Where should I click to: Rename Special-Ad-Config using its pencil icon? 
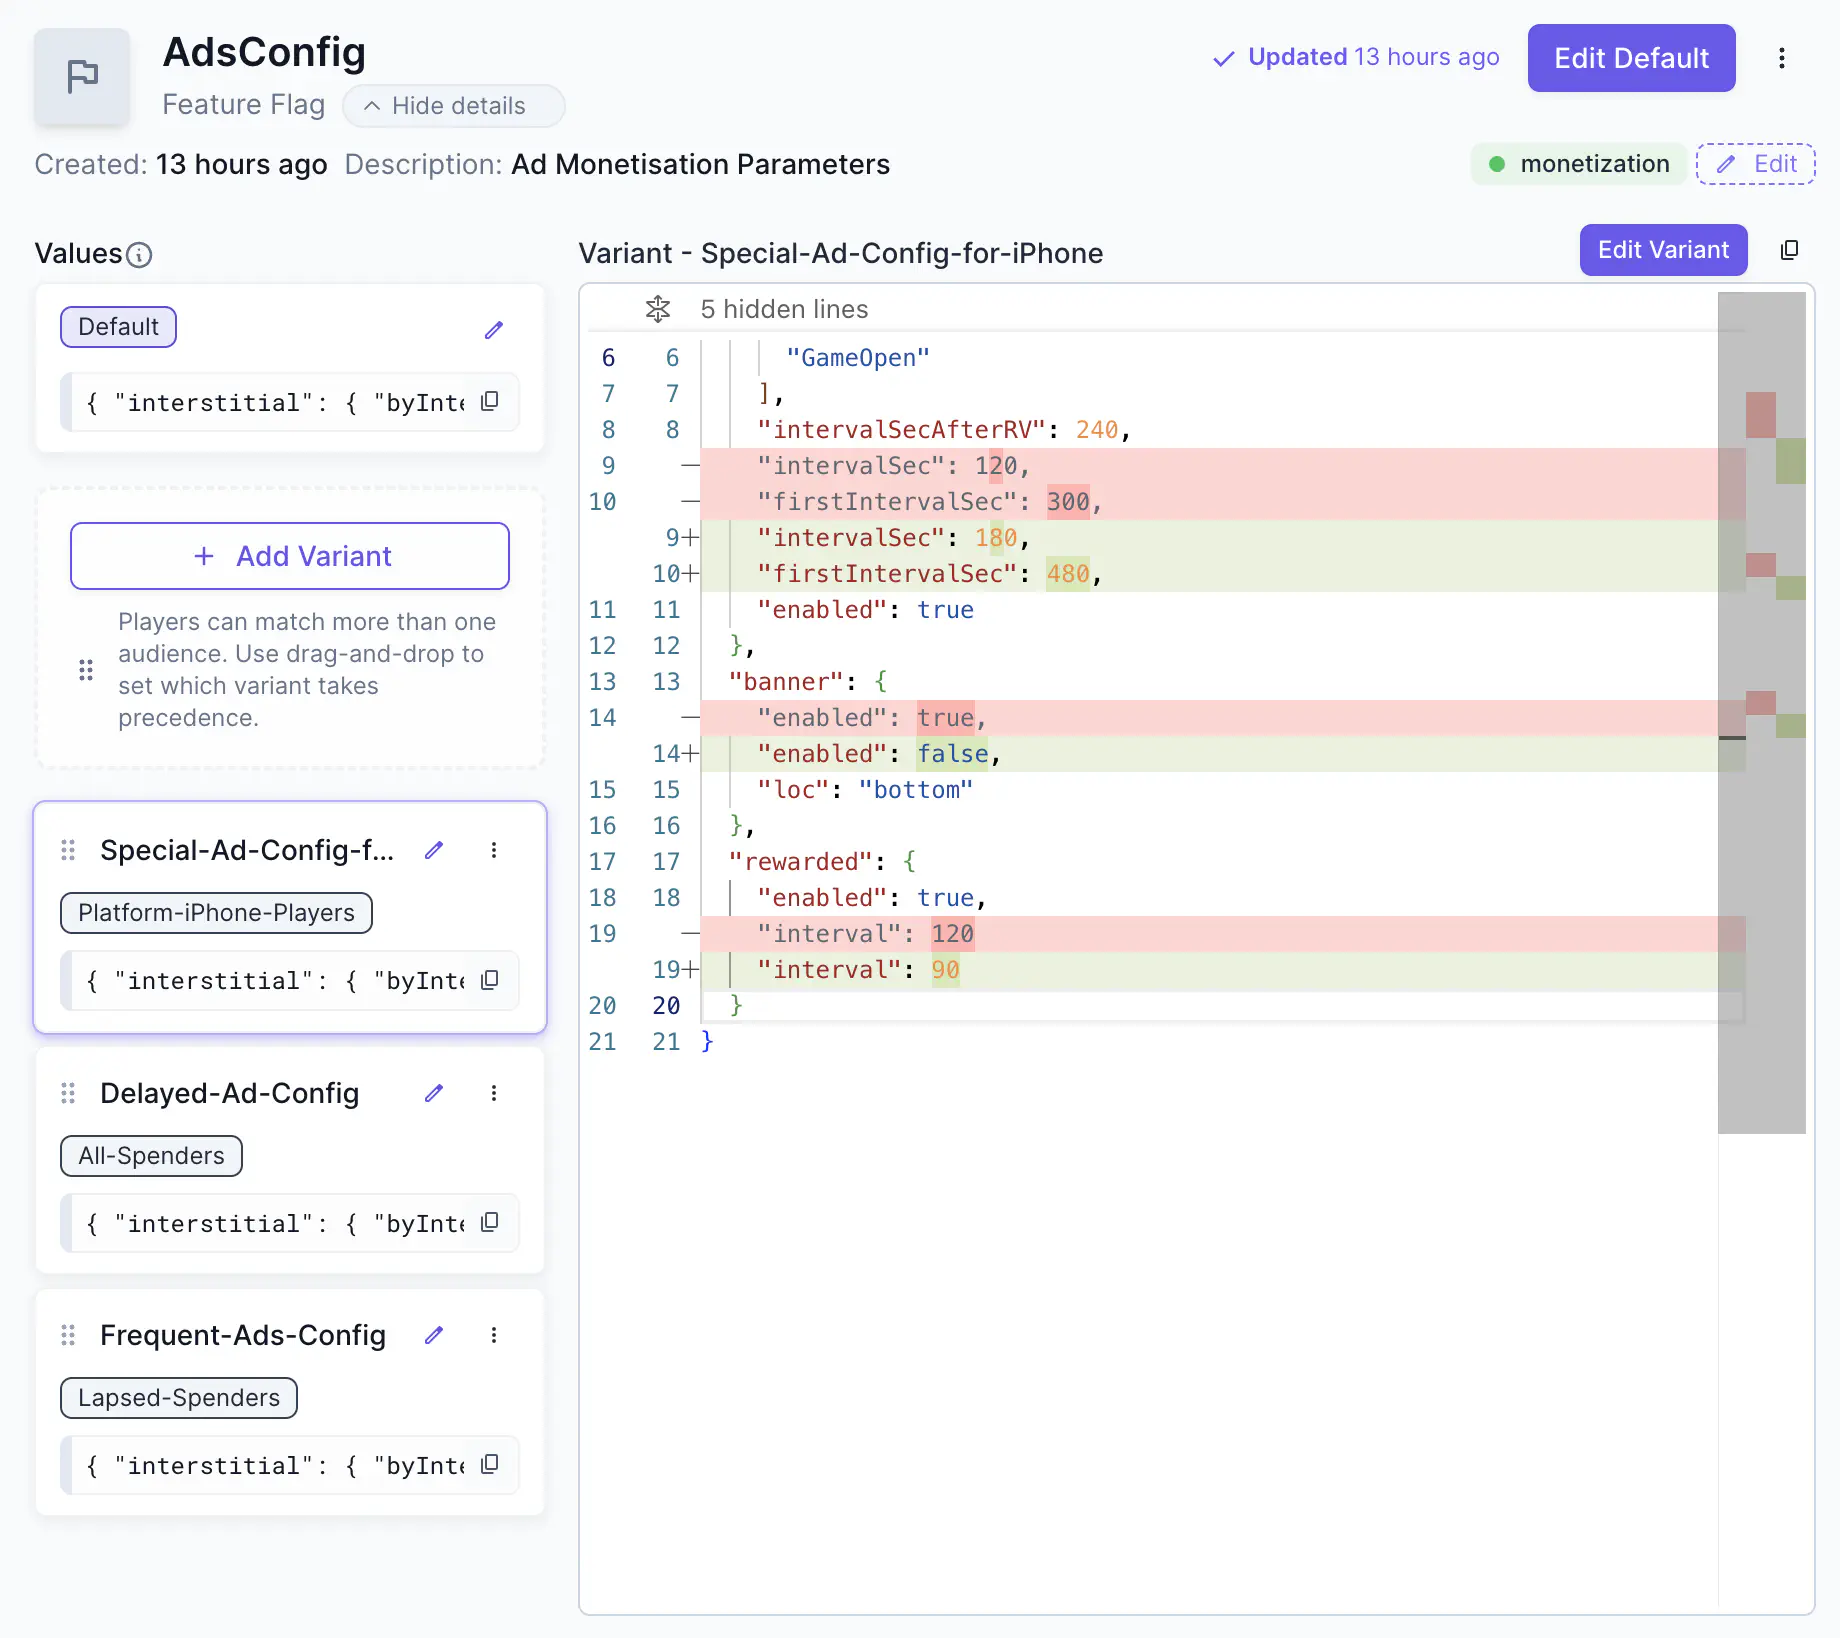(x=434, y=850)
